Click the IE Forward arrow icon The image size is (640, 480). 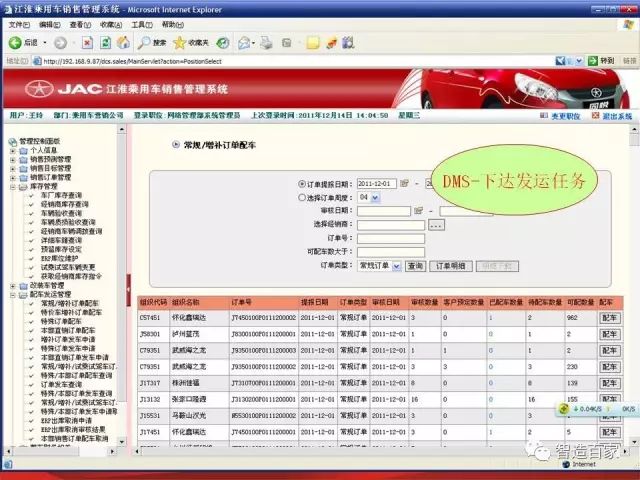point(60,42)
